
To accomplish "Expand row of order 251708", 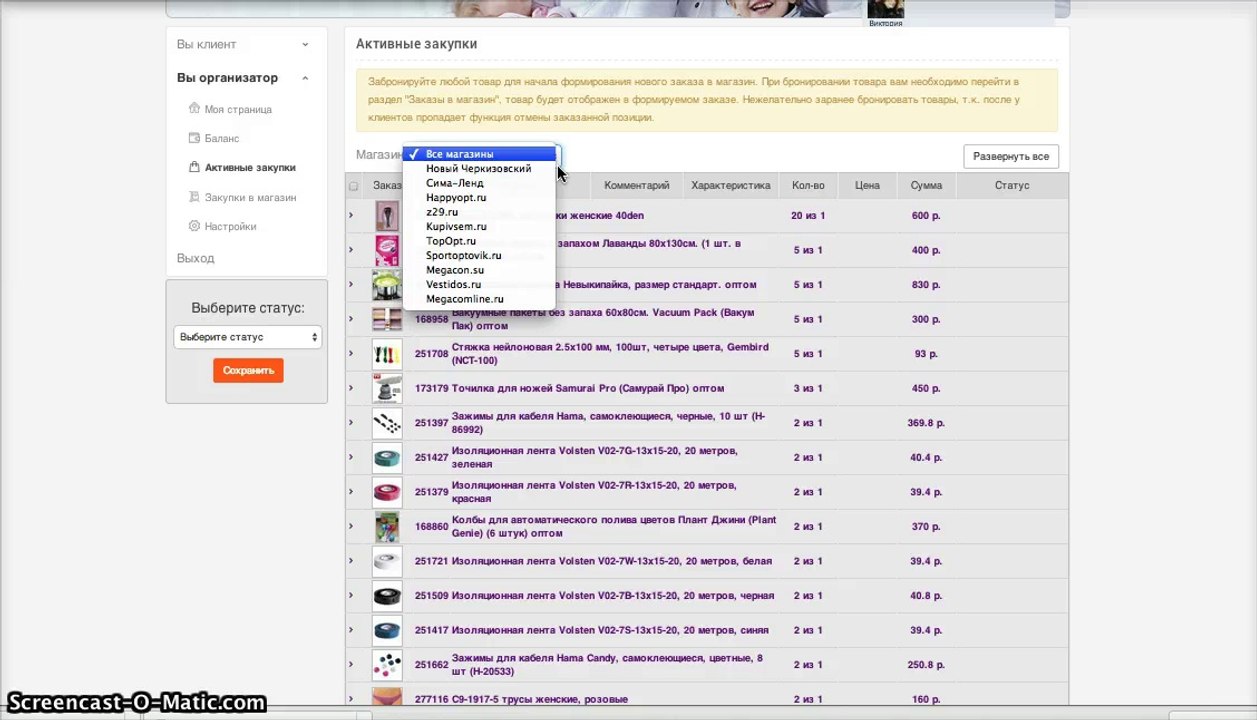I will click(x=351, y=354).
